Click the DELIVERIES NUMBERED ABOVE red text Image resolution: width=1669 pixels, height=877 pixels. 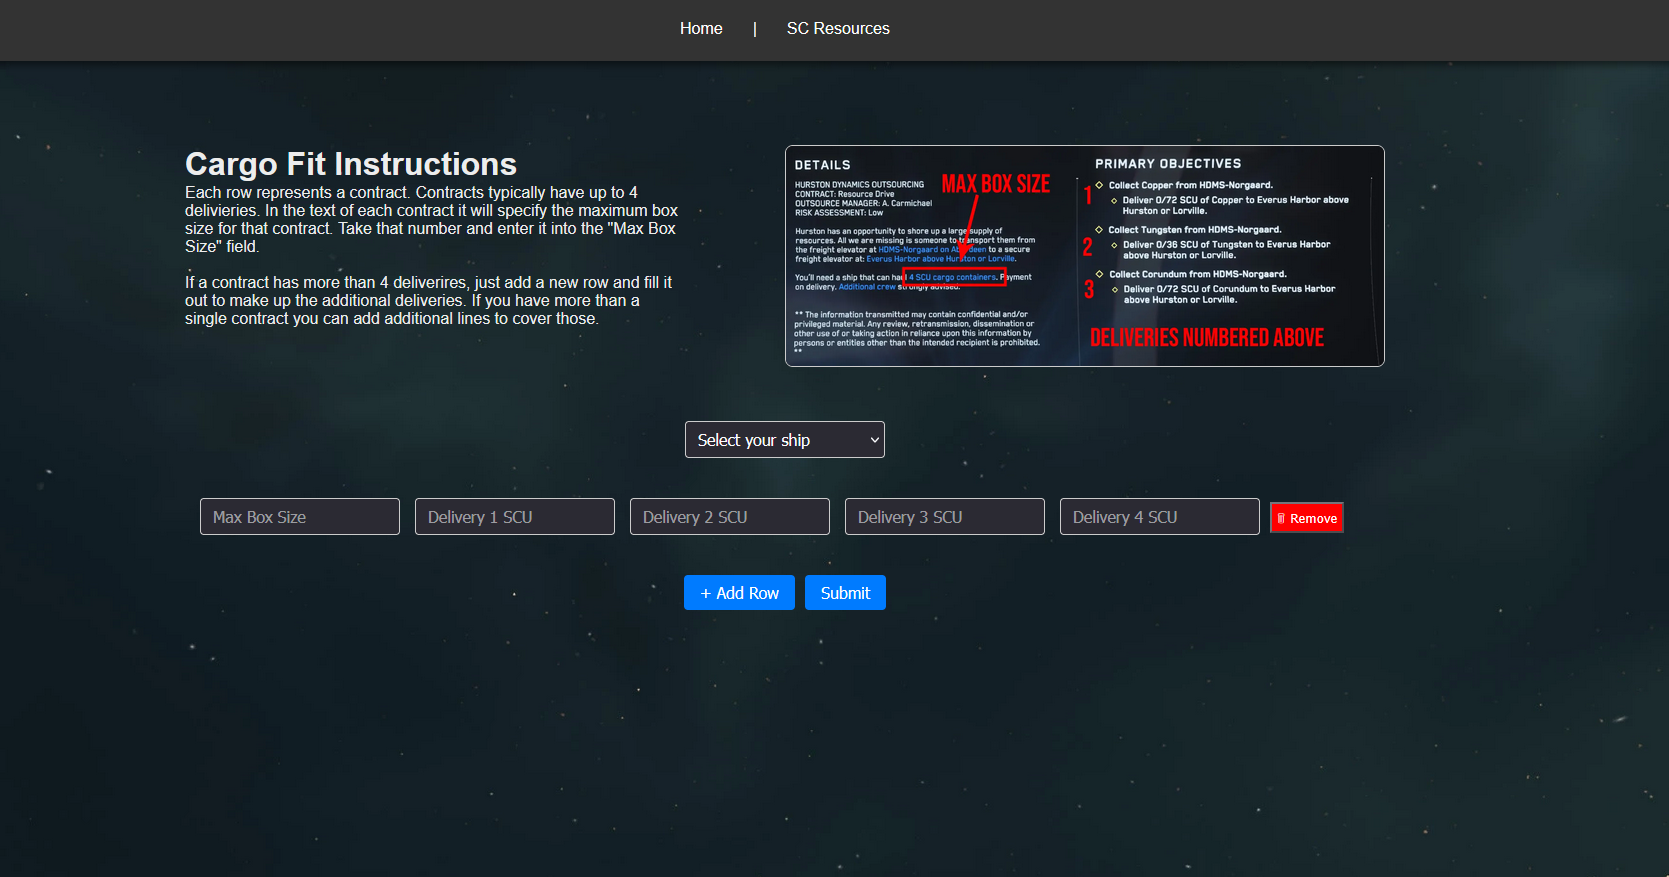[x=1206, y=338]
